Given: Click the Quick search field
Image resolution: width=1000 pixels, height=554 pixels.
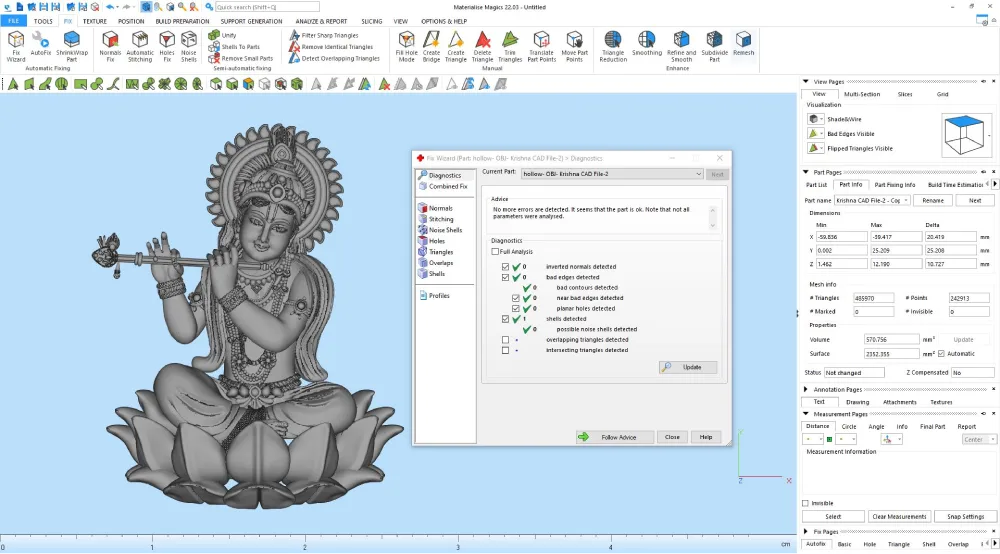Looking at the screenshot, I should point(267,7).
